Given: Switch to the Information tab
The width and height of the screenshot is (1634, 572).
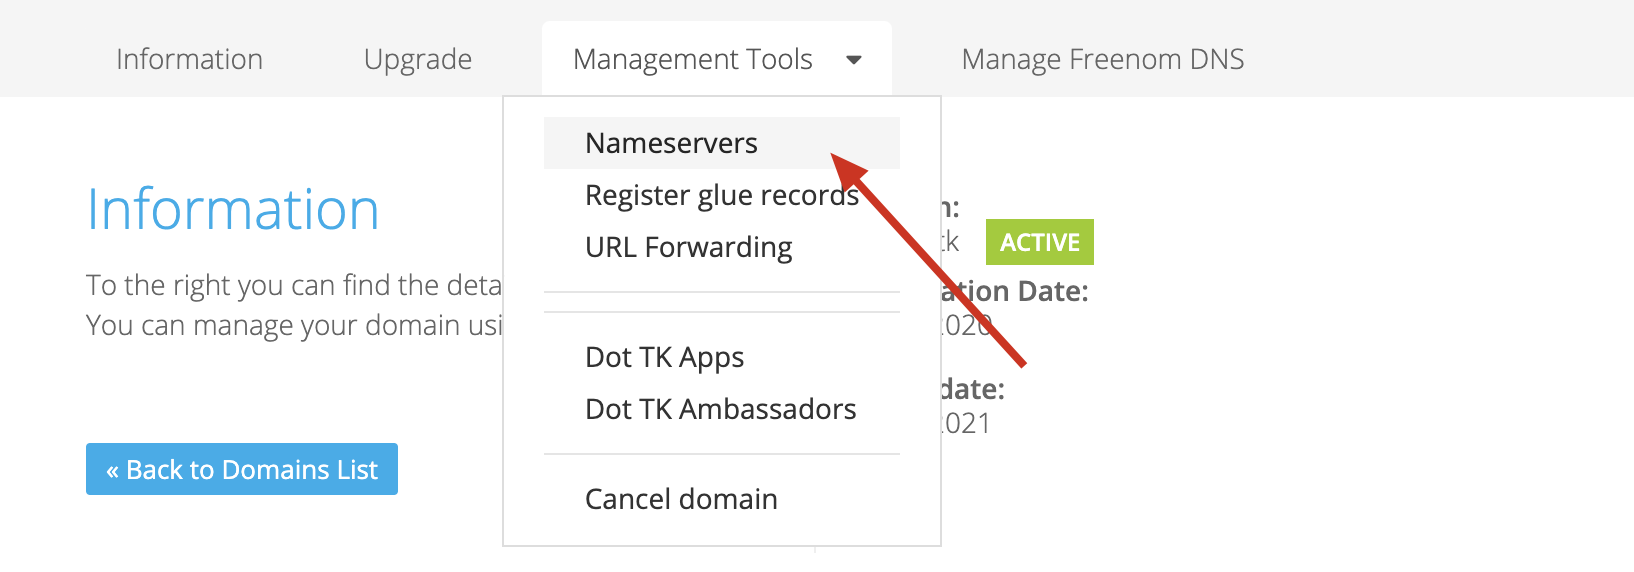Looking at the screenshot, I should pyautogui.click(x=189, y=59).
